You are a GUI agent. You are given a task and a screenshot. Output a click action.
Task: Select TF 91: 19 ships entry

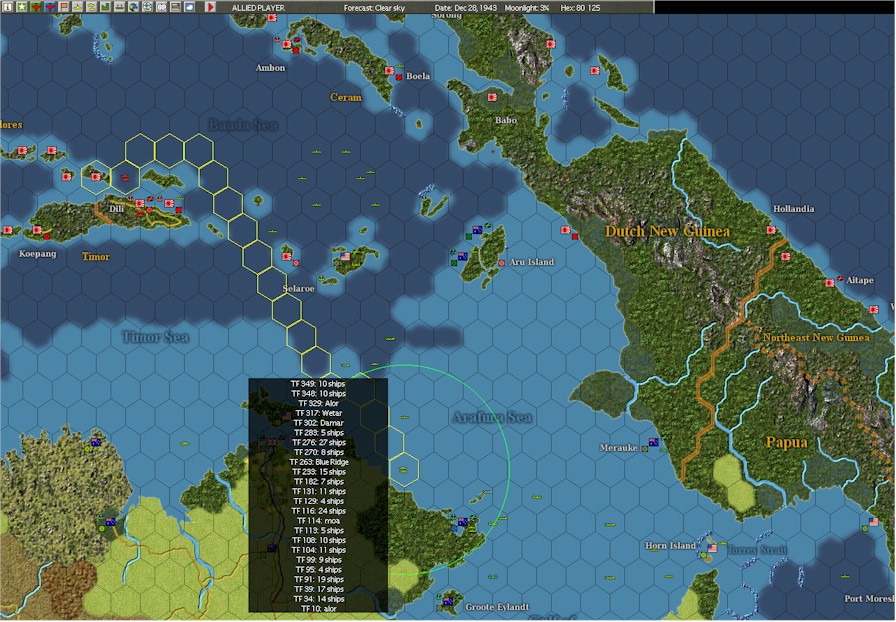(318, 579)
